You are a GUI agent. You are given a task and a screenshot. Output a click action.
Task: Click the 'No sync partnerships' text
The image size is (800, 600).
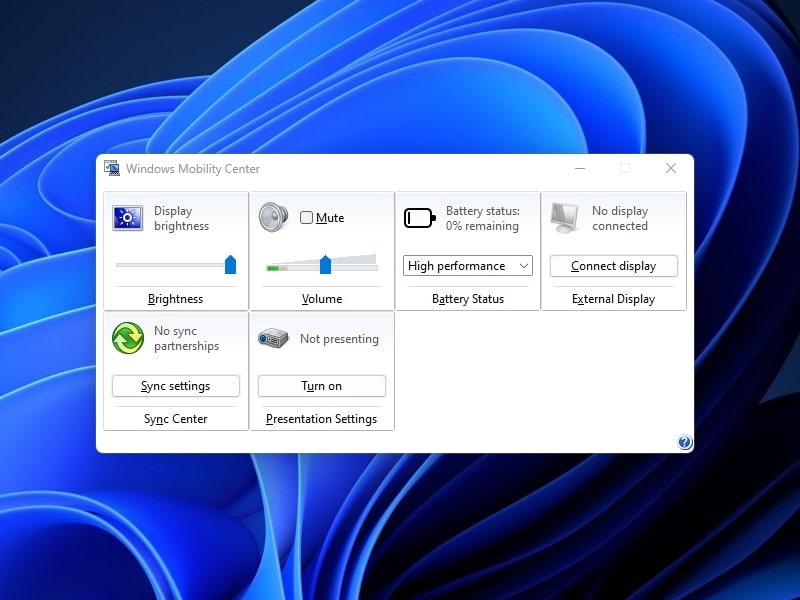(x=186, y=338)
